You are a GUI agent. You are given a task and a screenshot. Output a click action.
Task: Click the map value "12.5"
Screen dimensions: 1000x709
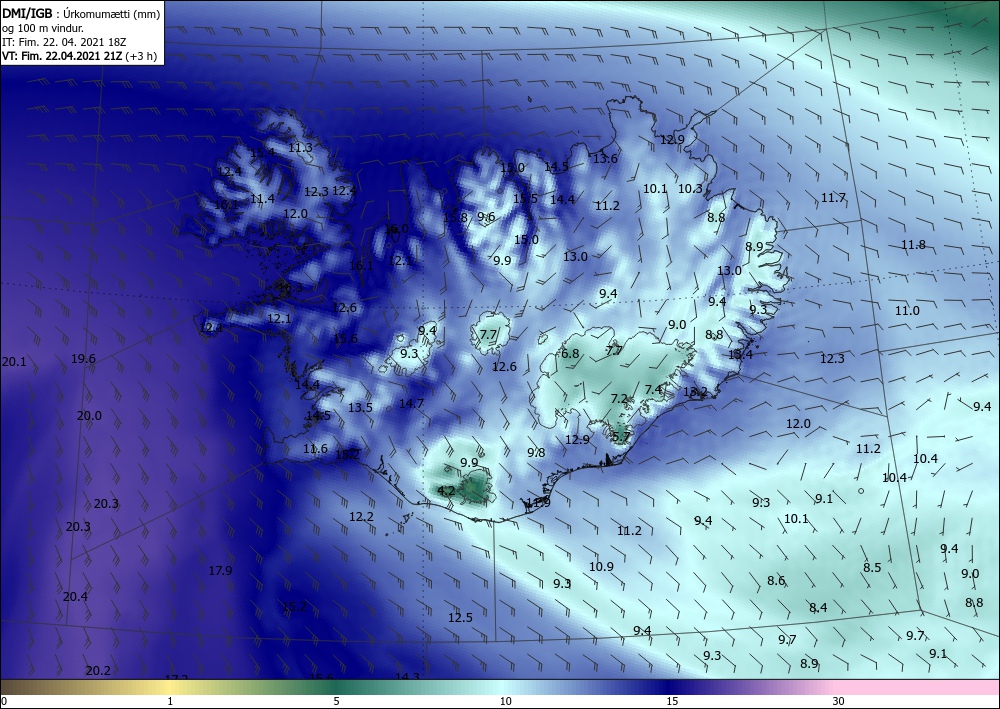(460, 617)
